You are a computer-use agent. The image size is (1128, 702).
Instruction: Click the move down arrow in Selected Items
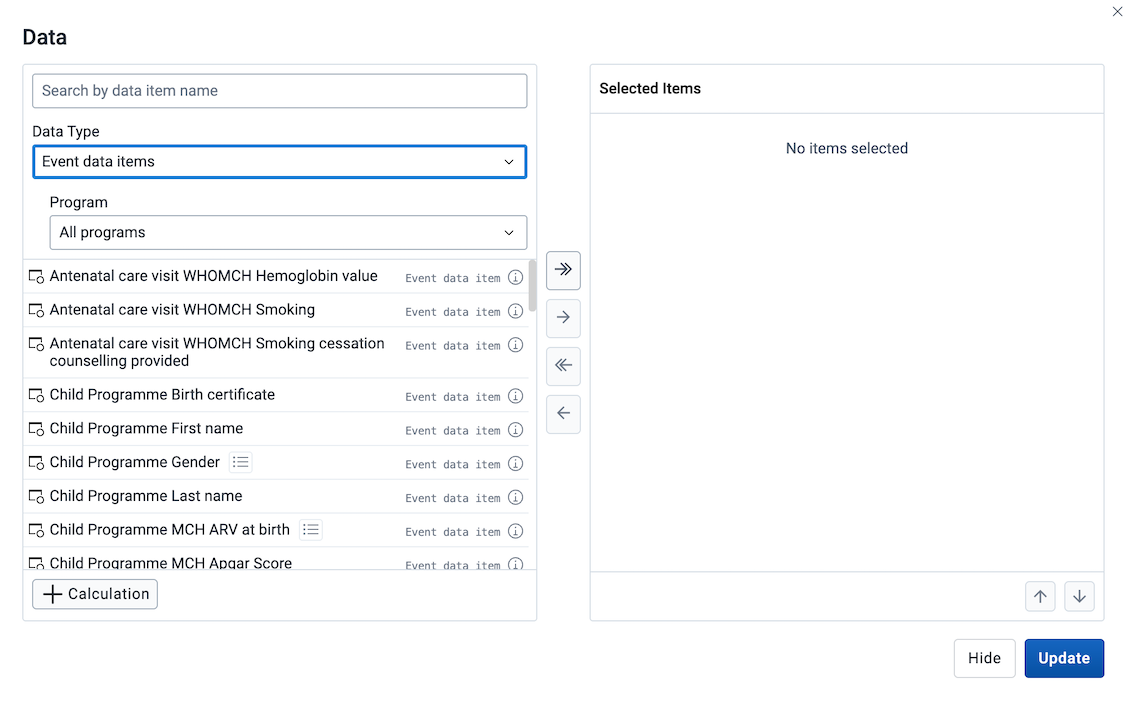(x=1079, y=596)
